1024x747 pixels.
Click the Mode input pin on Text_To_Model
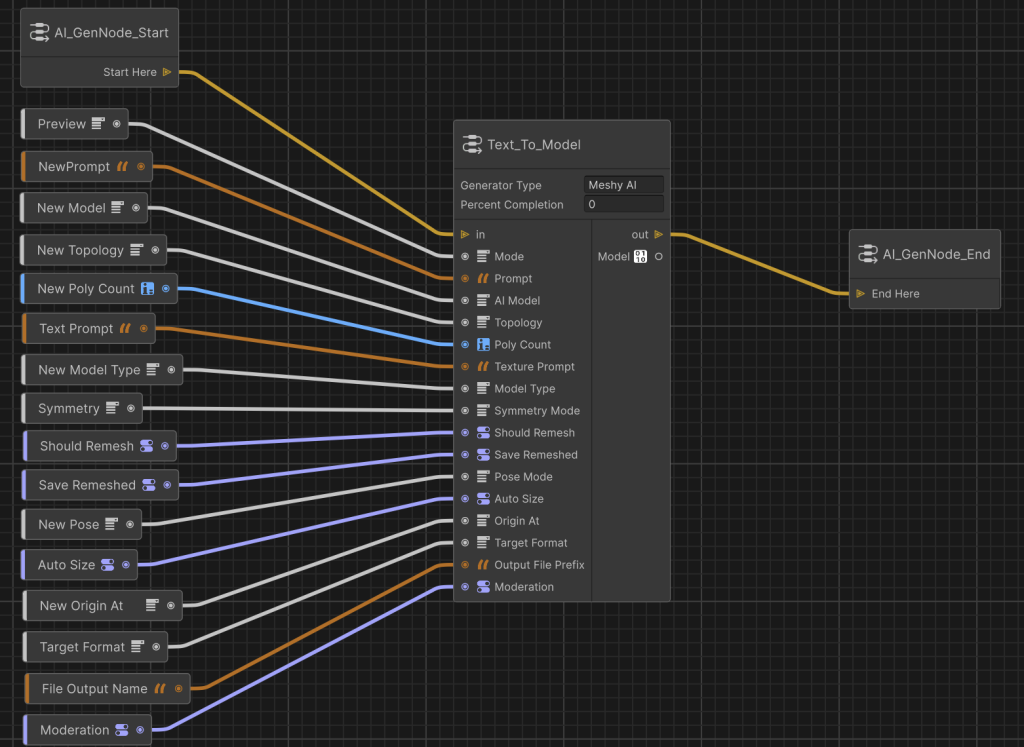(x=465, y=257)
